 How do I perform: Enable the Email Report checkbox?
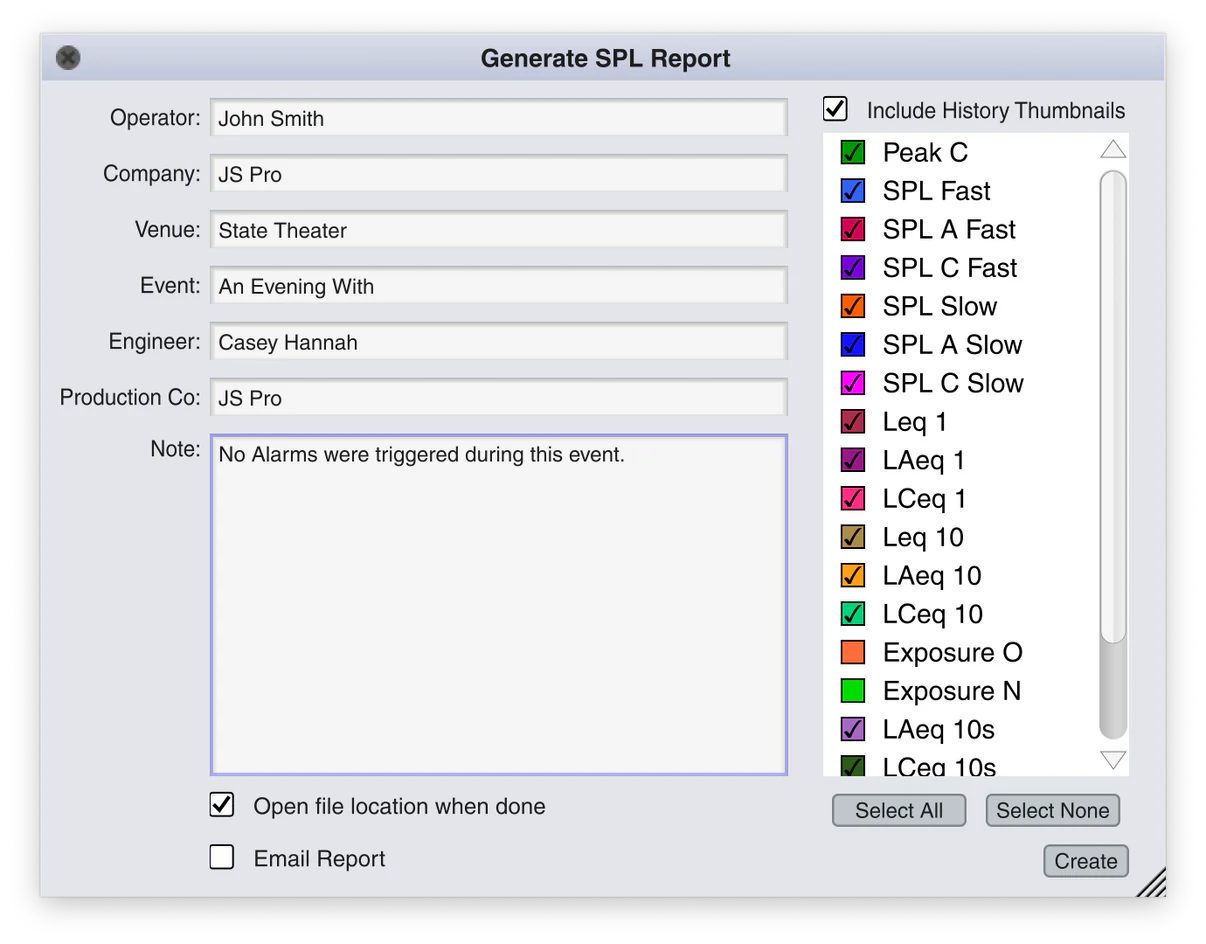222,857
